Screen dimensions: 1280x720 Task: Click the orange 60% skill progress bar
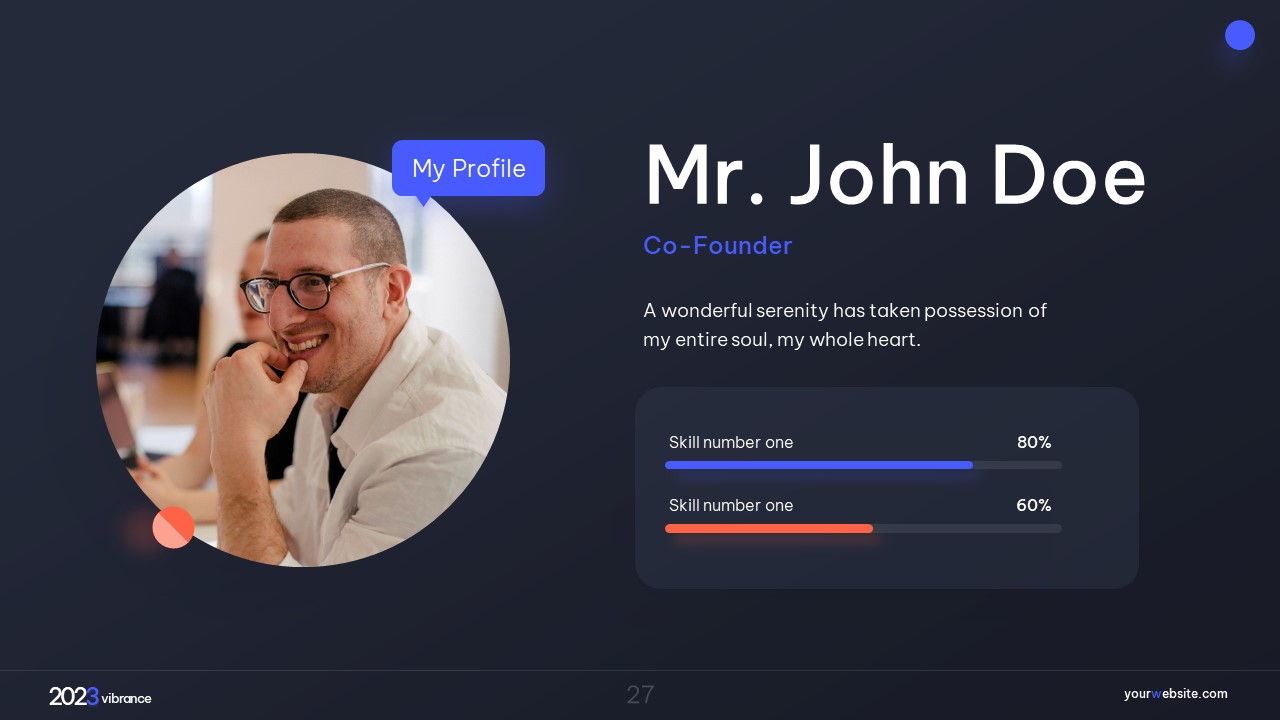[769, 528]
